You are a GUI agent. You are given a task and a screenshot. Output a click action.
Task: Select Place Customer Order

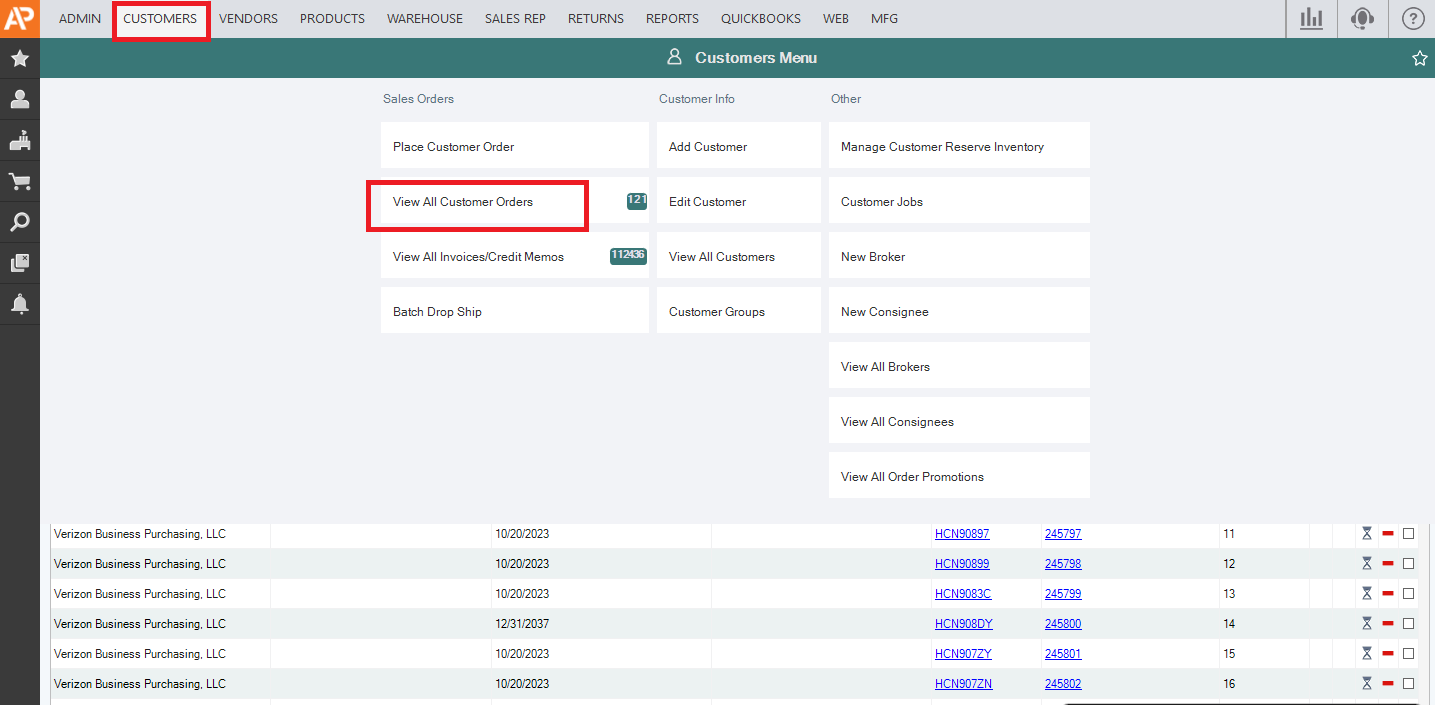click(x=454, y=147)
